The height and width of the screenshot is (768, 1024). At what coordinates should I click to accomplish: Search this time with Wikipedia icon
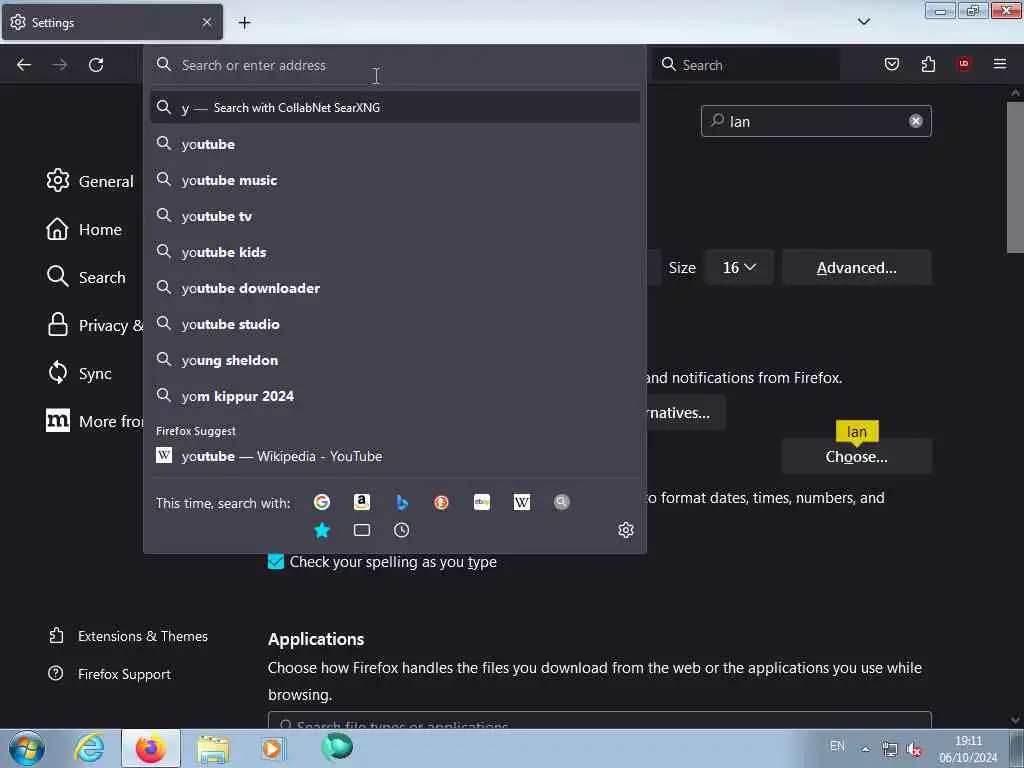pos(521,502)
